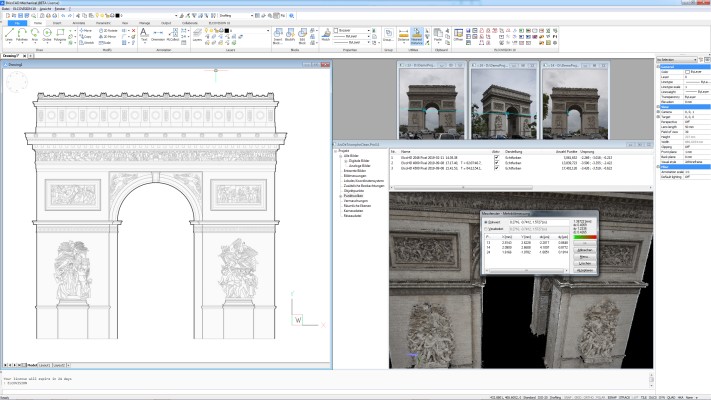Viewport: 711px width, 400px height.
Task: Click the Group icon
Action: pos(388,35)
